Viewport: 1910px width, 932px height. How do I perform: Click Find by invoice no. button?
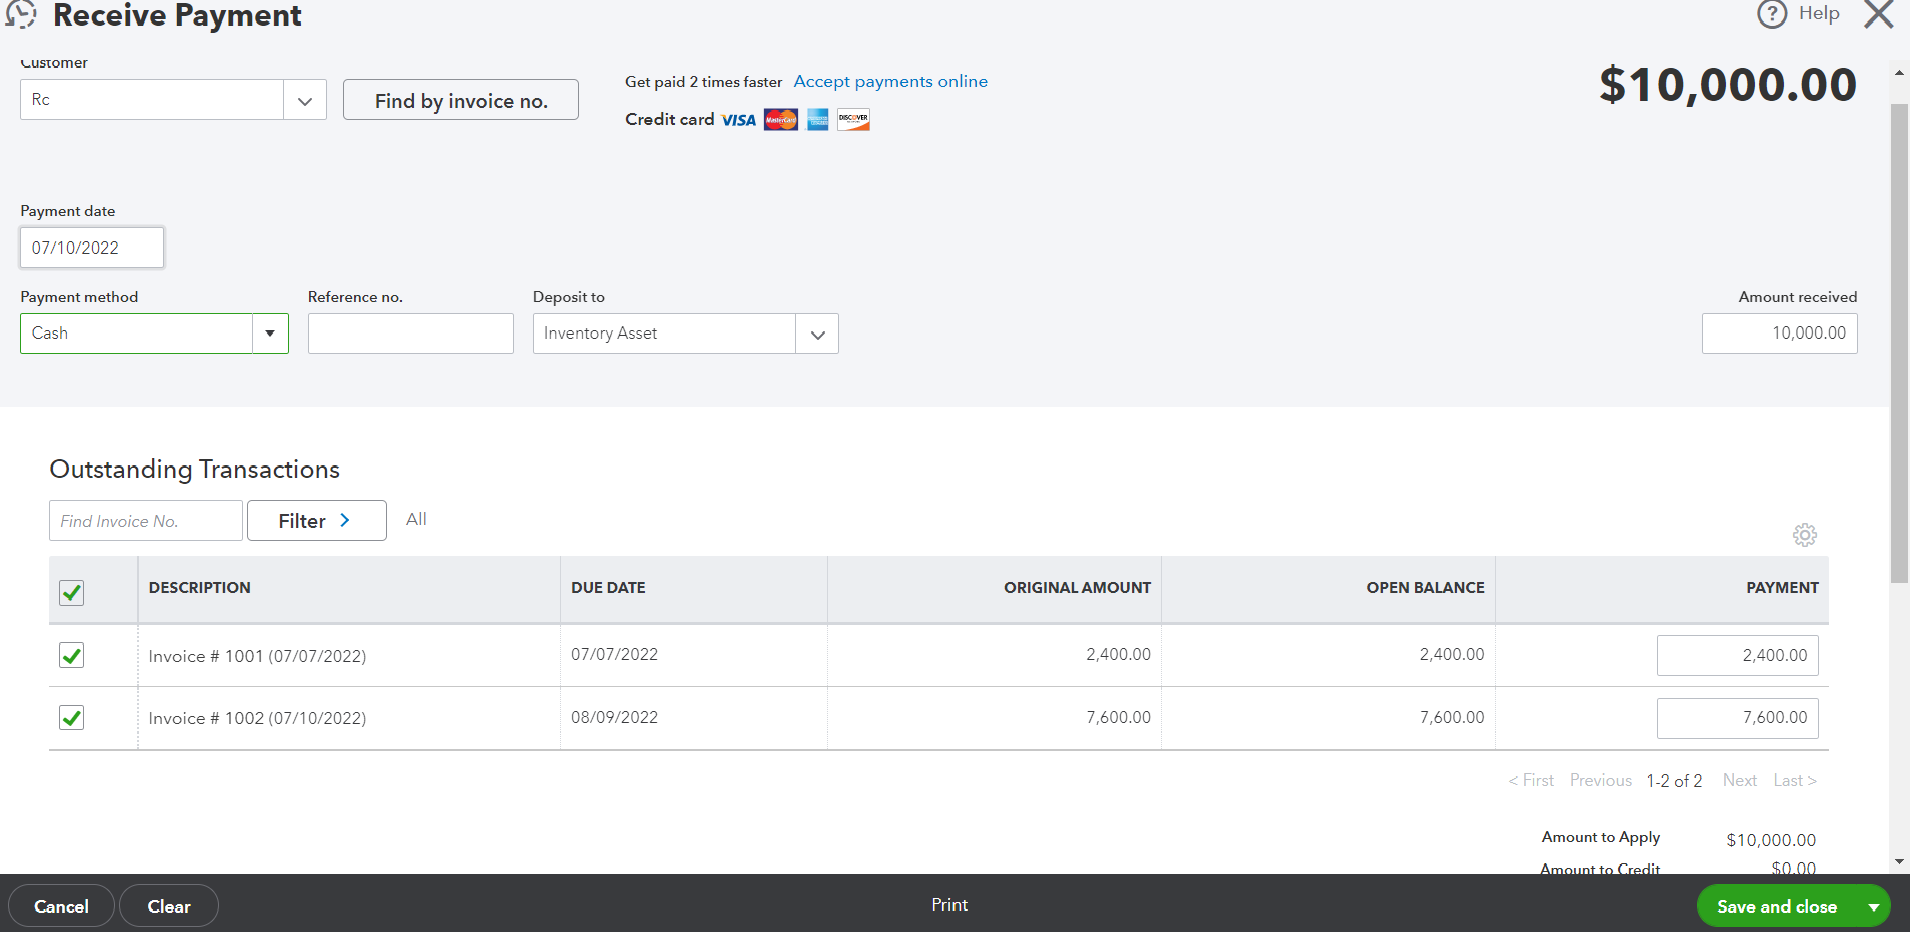click(461, 100)
